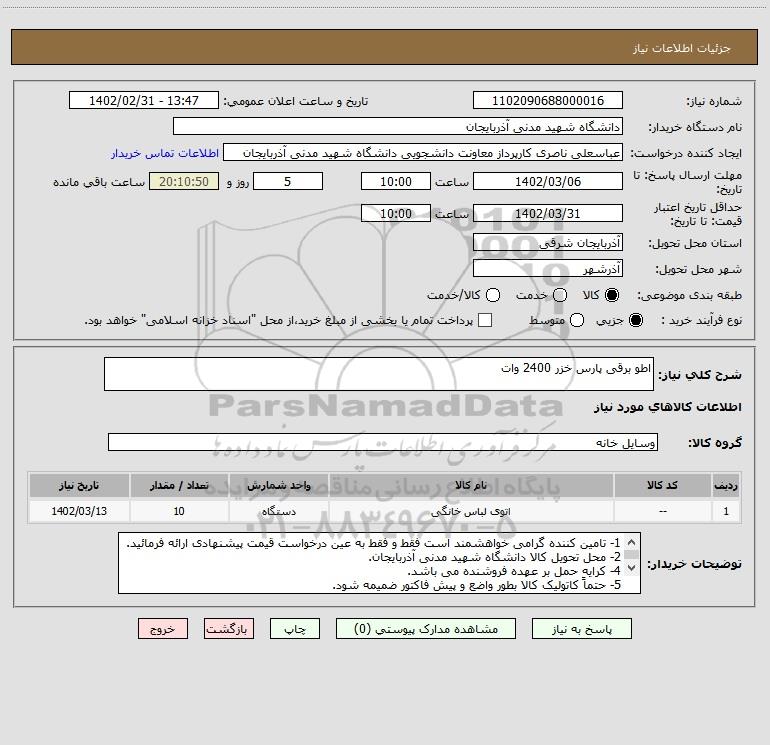Select the کالا radio button

[612, 295]
